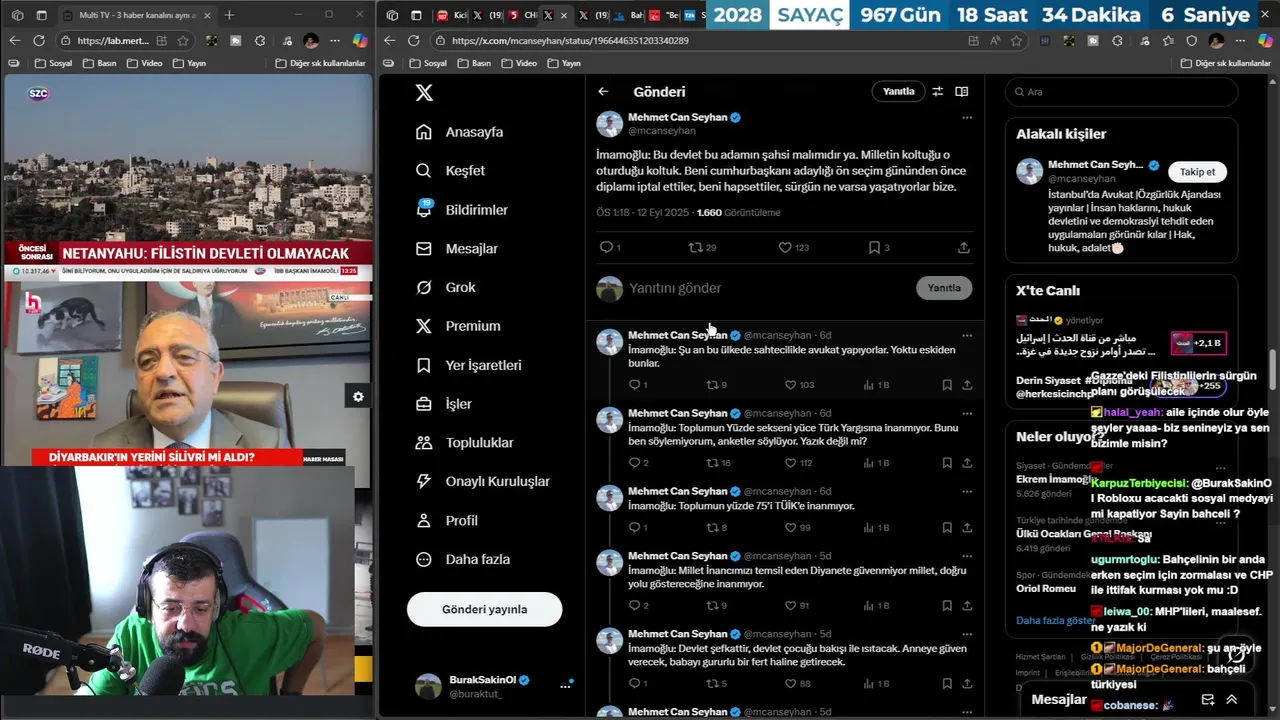Expand the Mesajlar drawer chevron

tap(1232, 700)
